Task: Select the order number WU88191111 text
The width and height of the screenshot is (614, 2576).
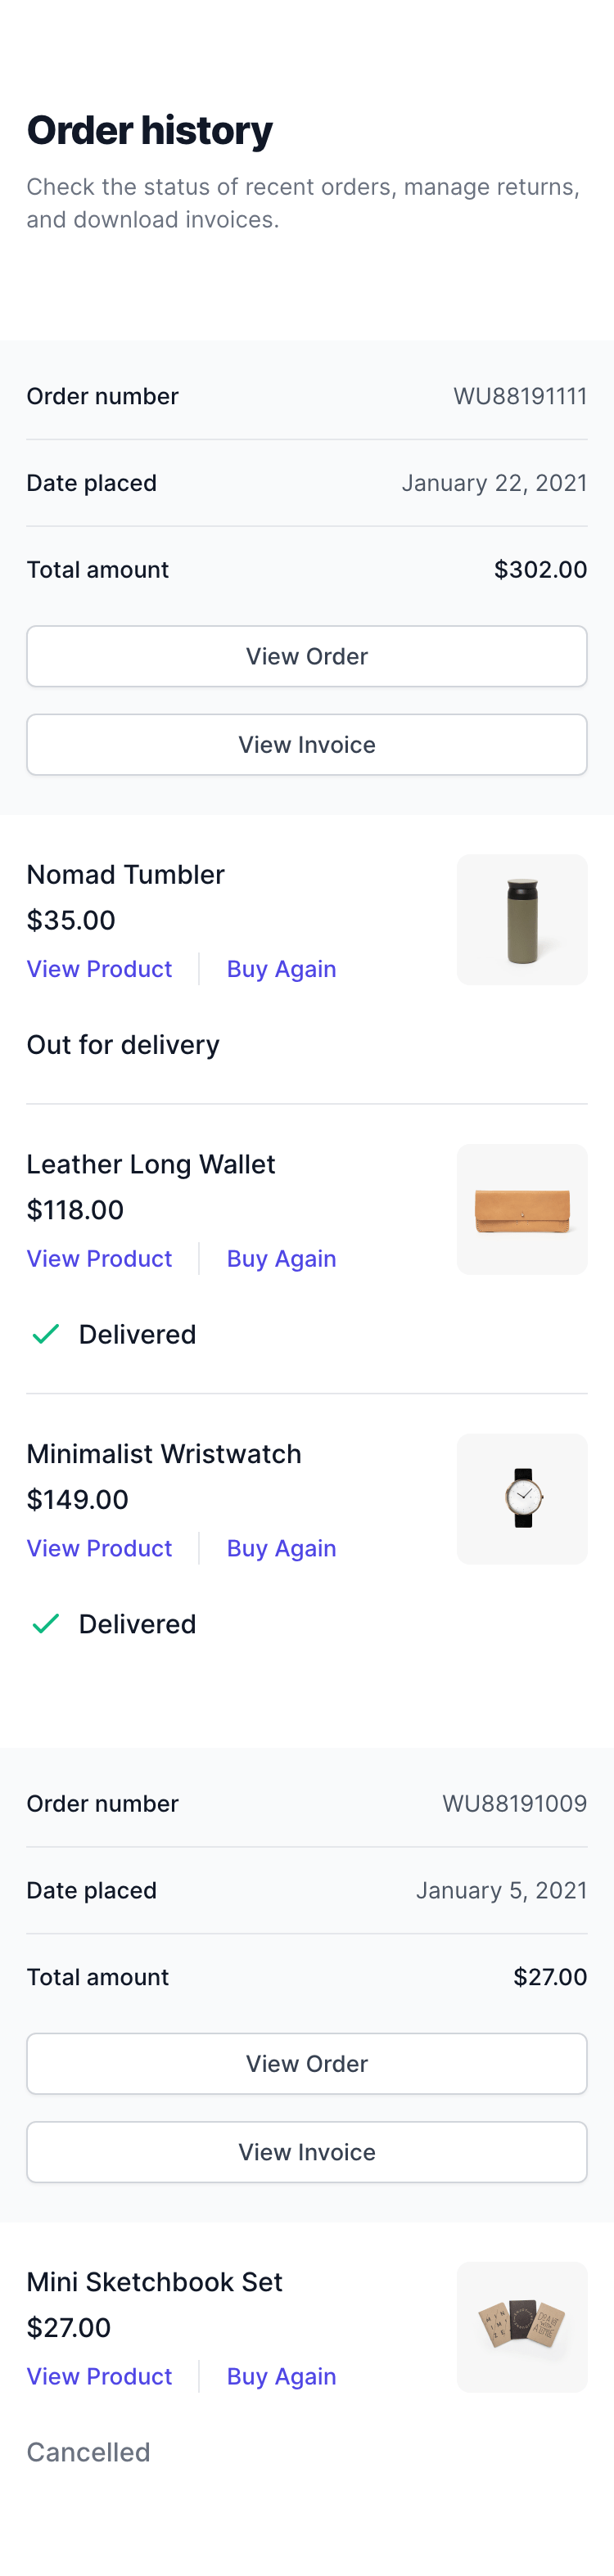Action: point(520,396)
